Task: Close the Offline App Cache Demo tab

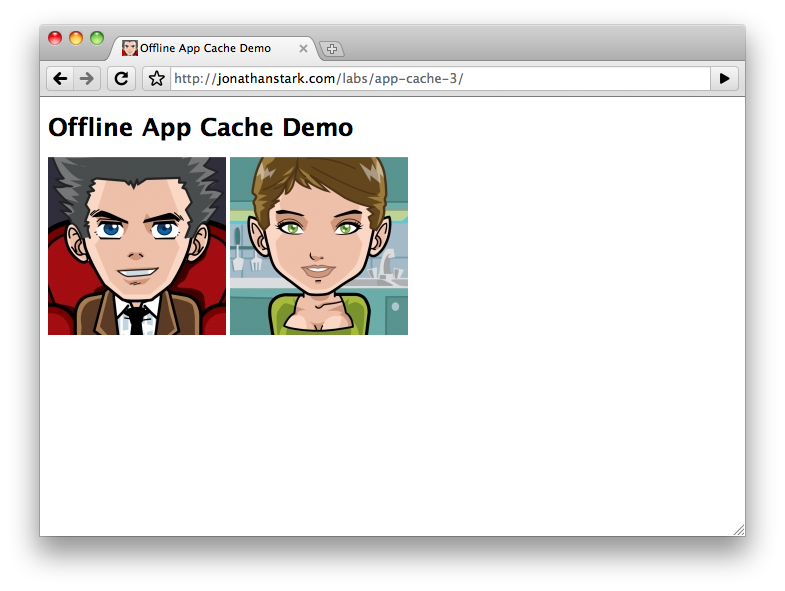Action: point(303,48)
